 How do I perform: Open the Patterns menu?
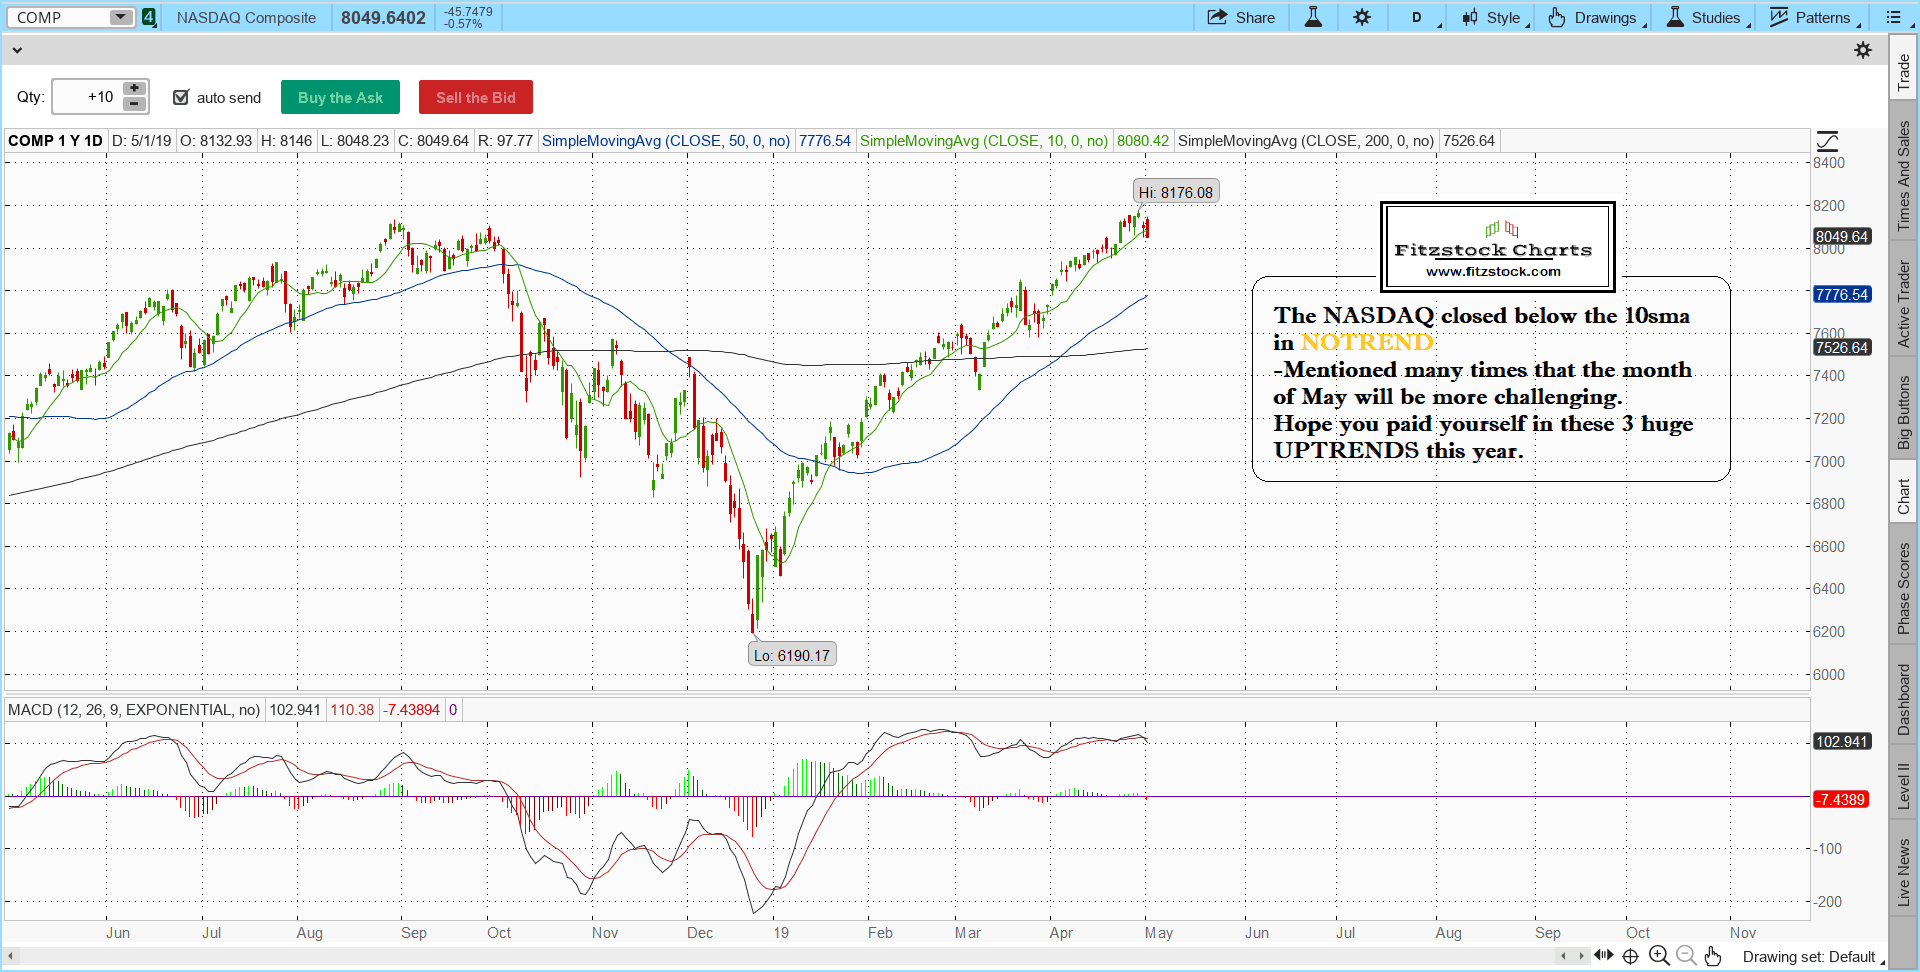pos(1813,17)
